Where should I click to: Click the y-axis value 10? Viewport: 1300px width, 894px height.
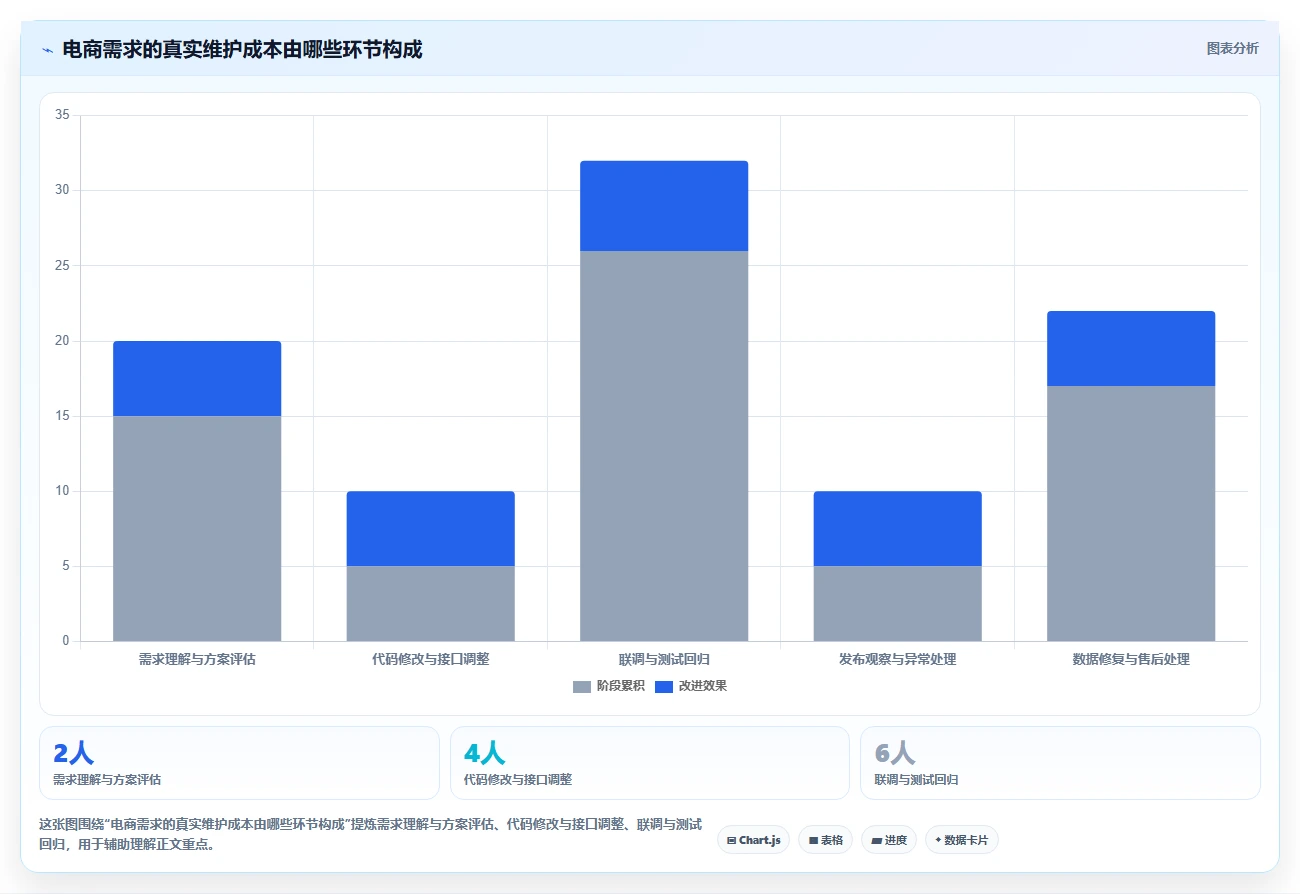coord(62,491)
